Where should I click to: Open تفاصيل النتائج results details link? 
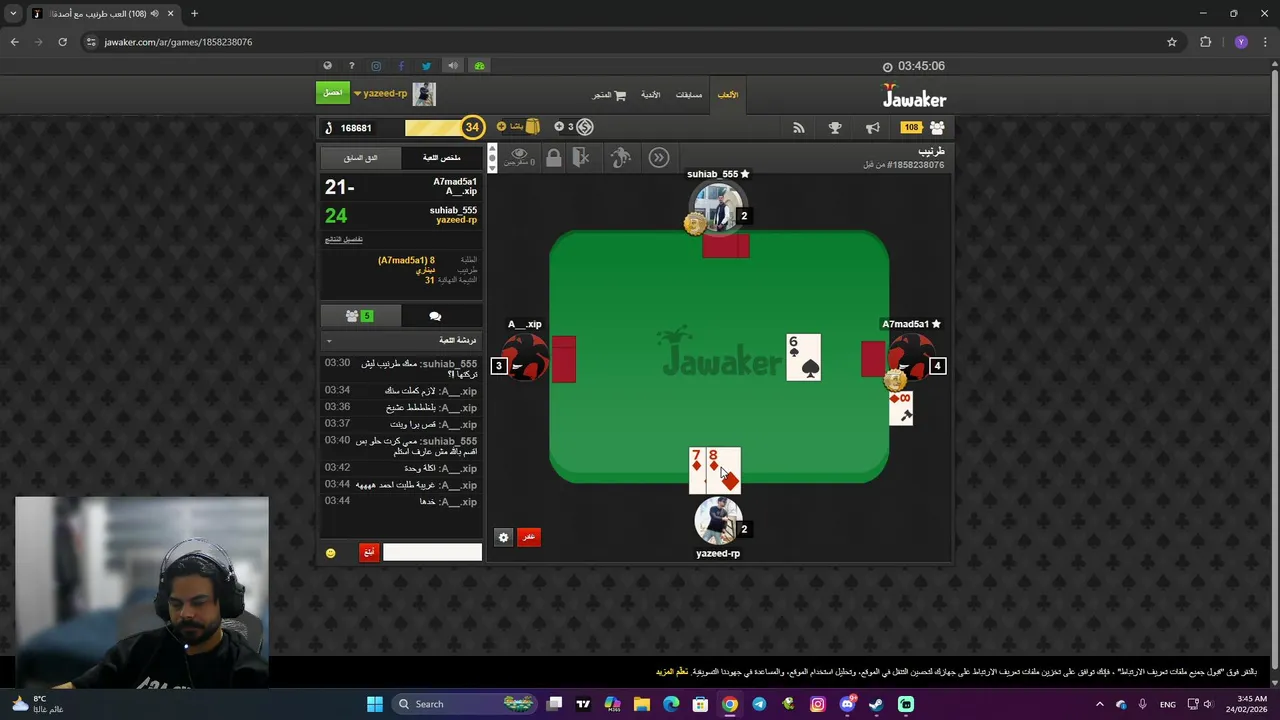tap(344, 240)
